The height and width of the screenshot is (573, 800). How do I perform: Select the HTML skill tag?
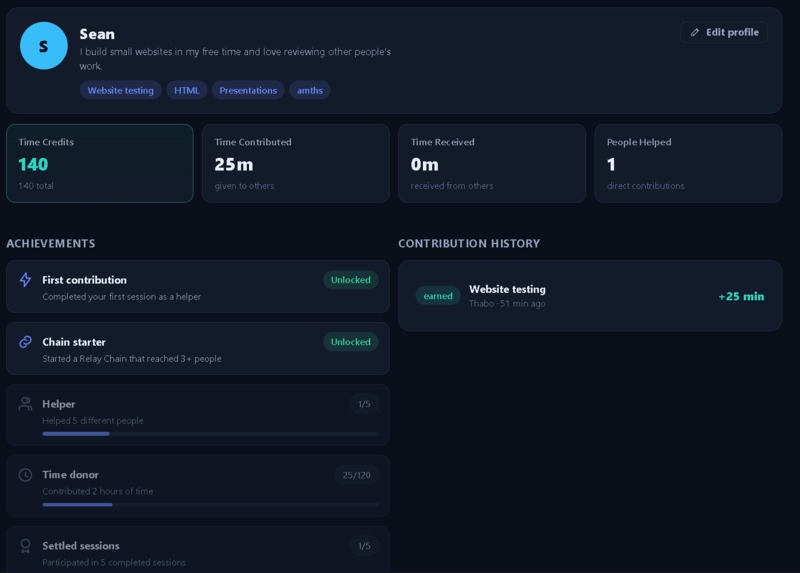[x=187, y=90]
